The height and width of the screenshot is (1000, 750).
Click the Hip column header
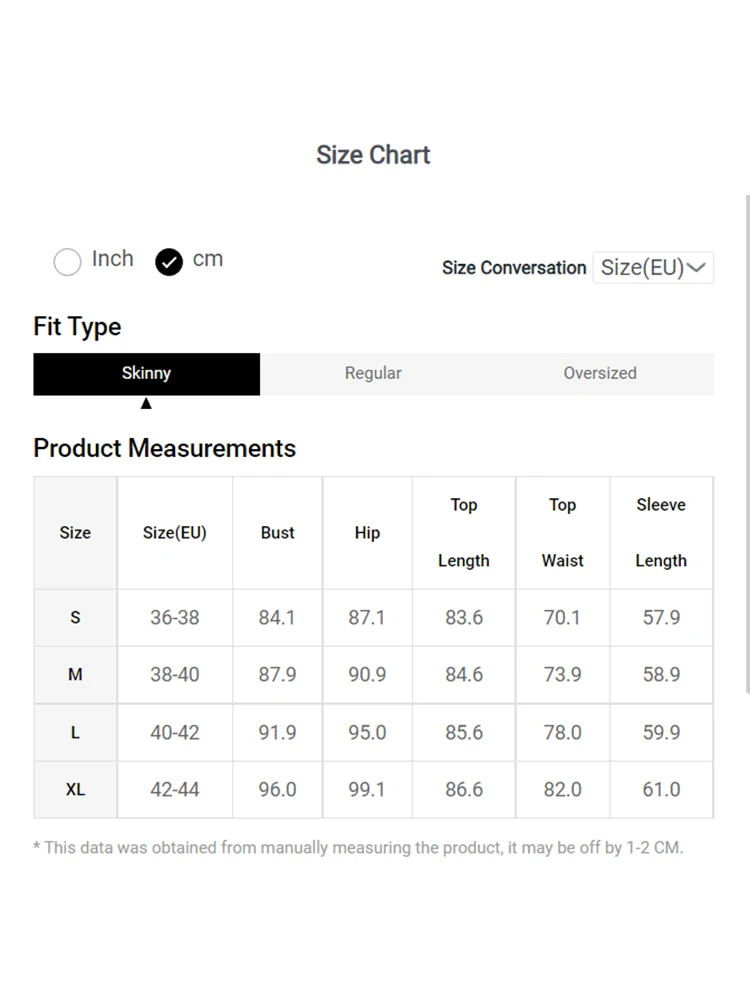tap(367, 533)
